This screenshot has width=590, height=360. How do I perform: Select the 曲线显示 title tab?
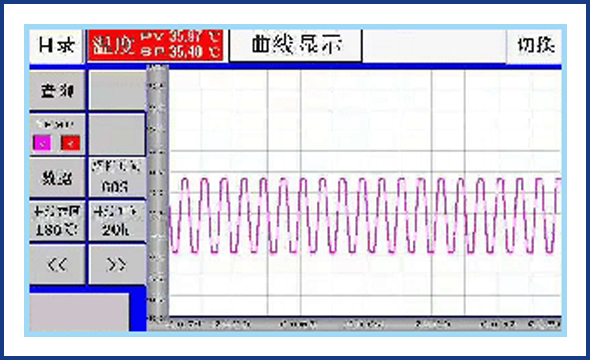[x=296, y=45]
